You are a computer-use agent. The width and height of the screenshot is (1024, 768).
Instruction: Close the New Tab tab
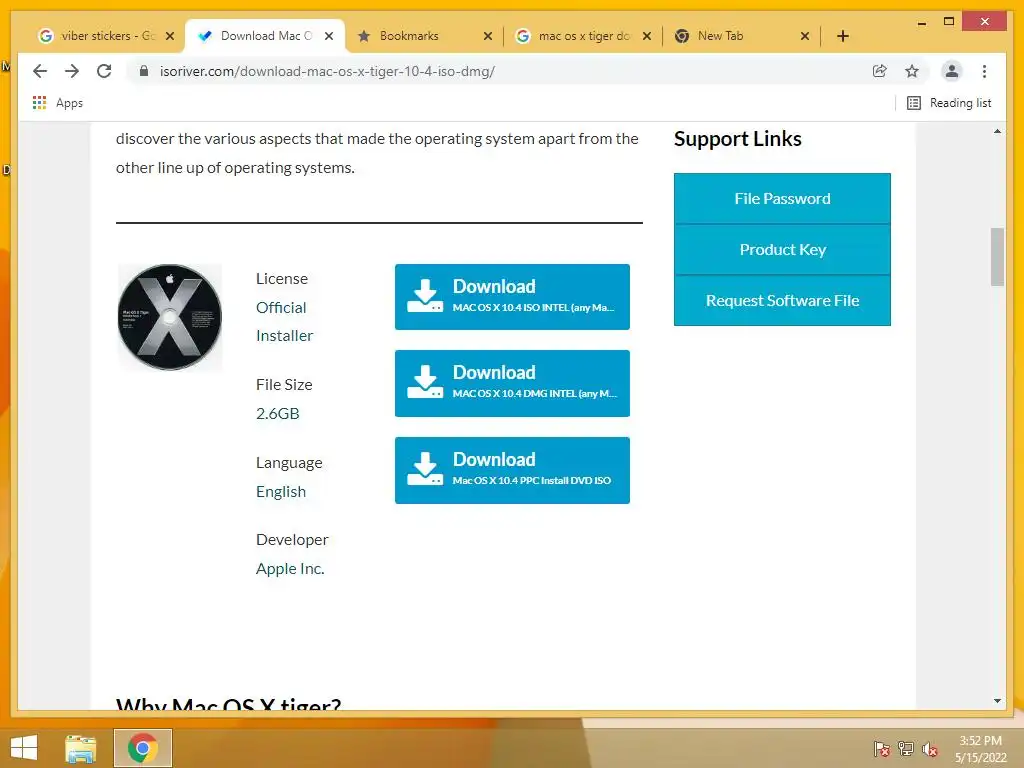805,36
